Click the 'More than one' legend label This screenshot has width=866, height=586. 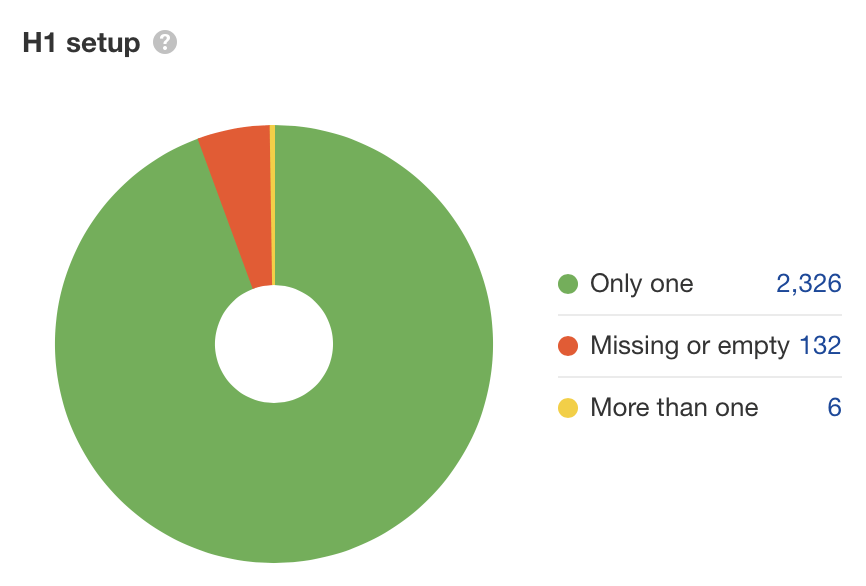674,408
